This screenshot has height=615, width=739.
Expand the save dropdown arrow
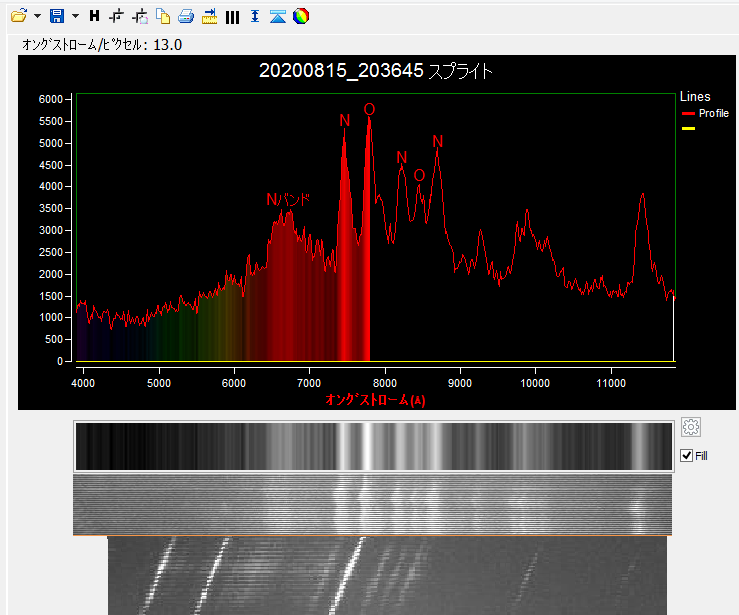75,16
